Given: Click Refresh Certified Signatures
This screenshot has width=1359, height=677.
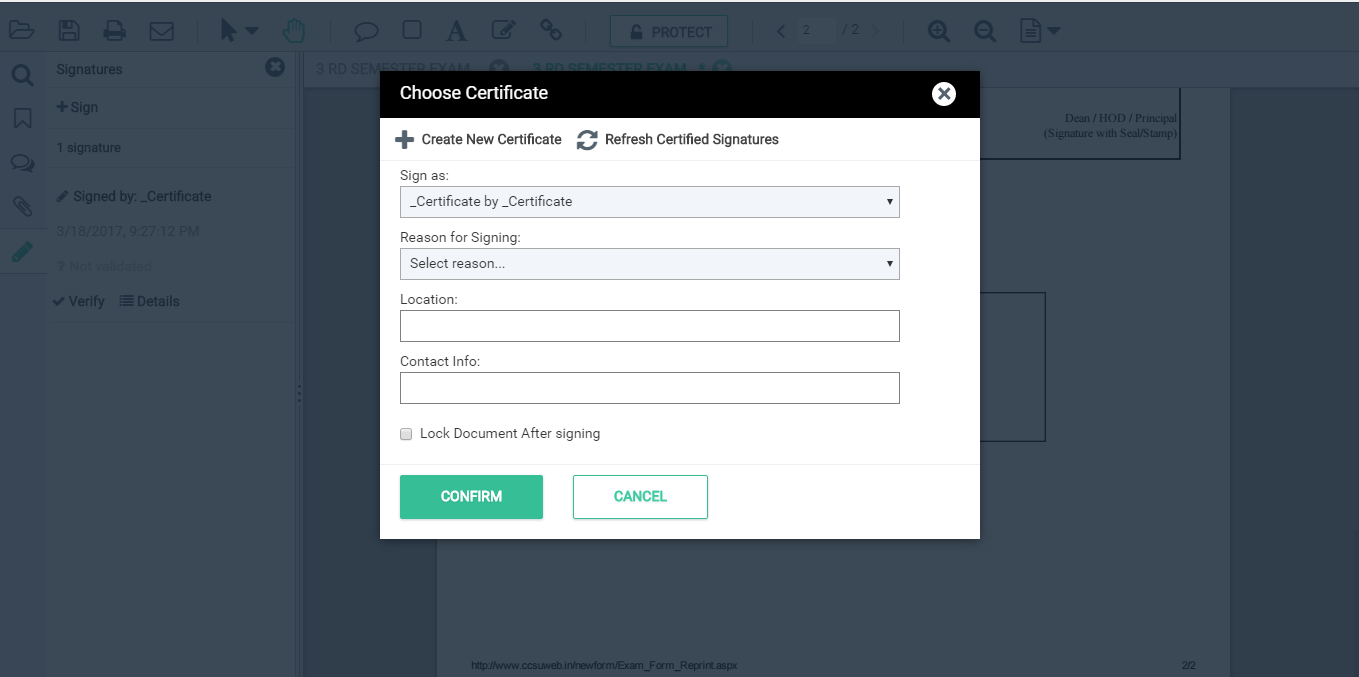Looking at the screenshot, I should tap(678, 139).
